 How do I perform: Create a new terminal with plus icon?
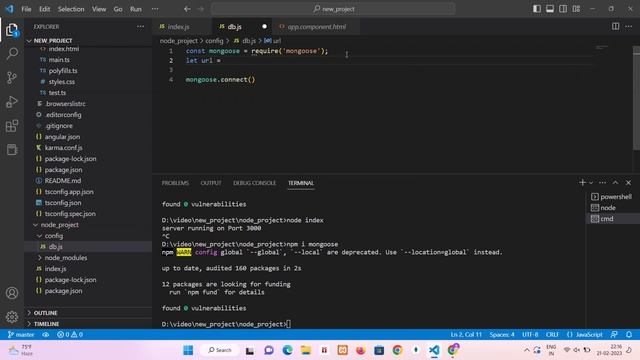582,182
